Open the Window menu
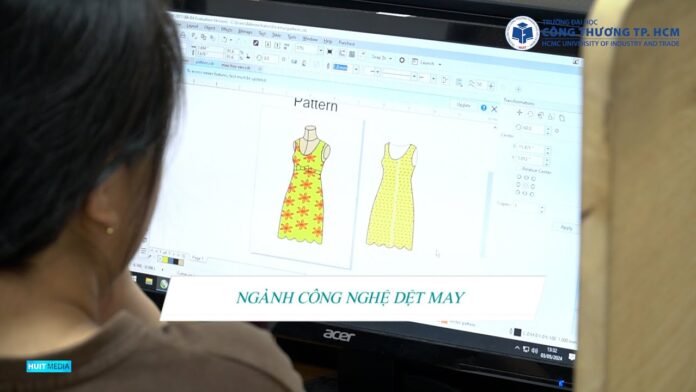 coord(310,39)
